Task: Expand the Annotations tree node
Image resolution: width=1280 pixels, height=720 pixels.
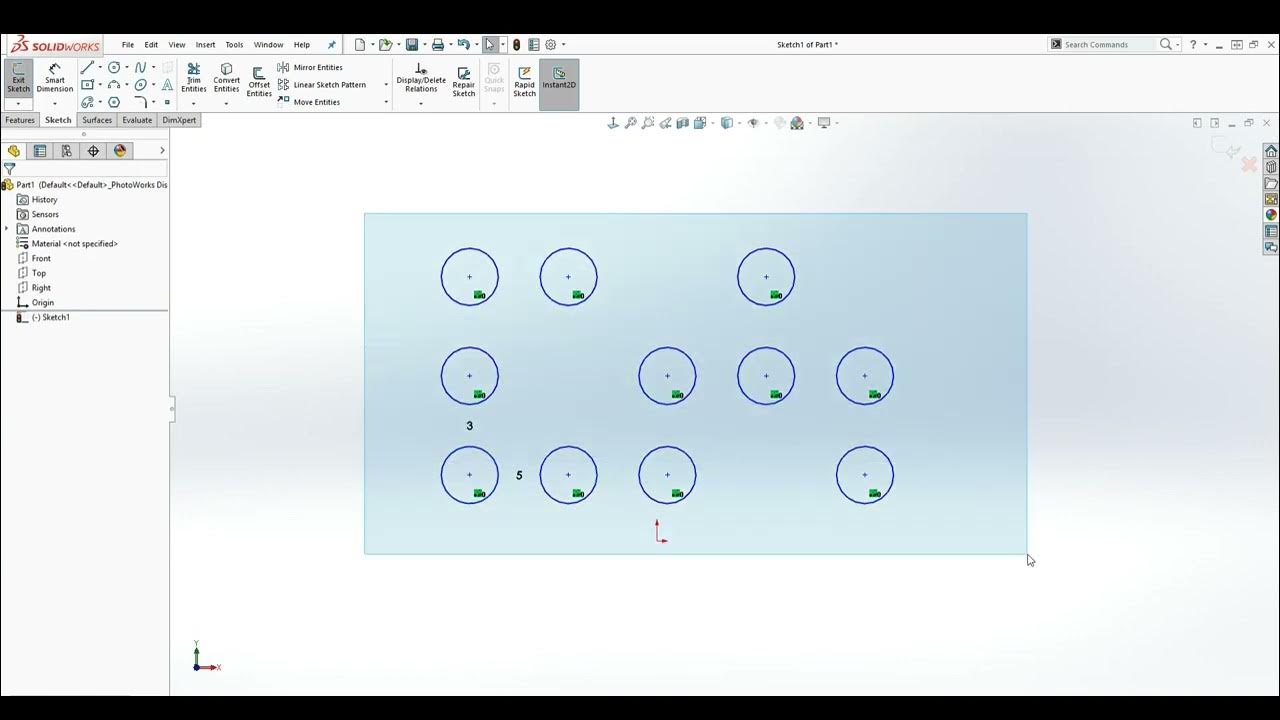Action: [x=7, y=229]
